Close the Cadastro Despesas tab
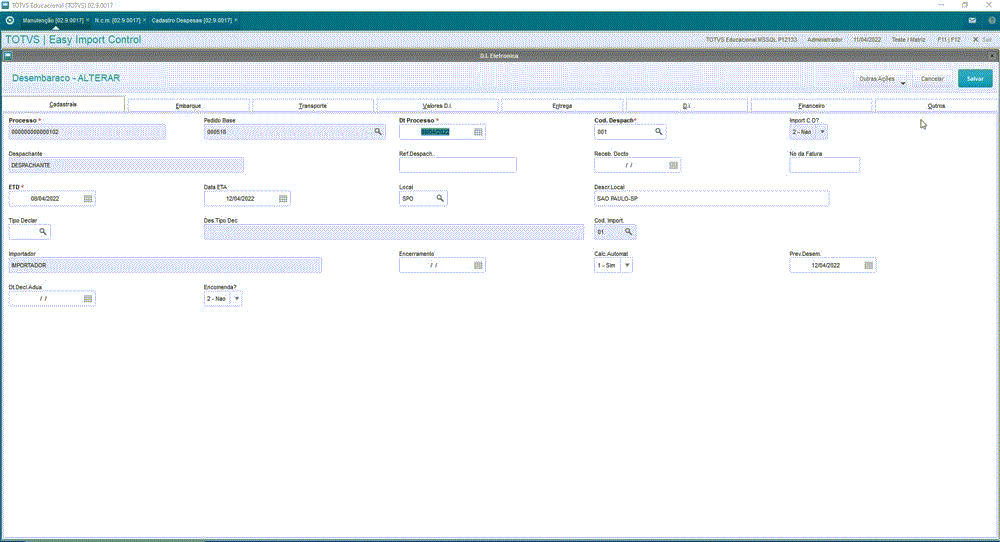Image resolution: width=1000 pixels, height=542 pixels. click(x=236, y=20)
